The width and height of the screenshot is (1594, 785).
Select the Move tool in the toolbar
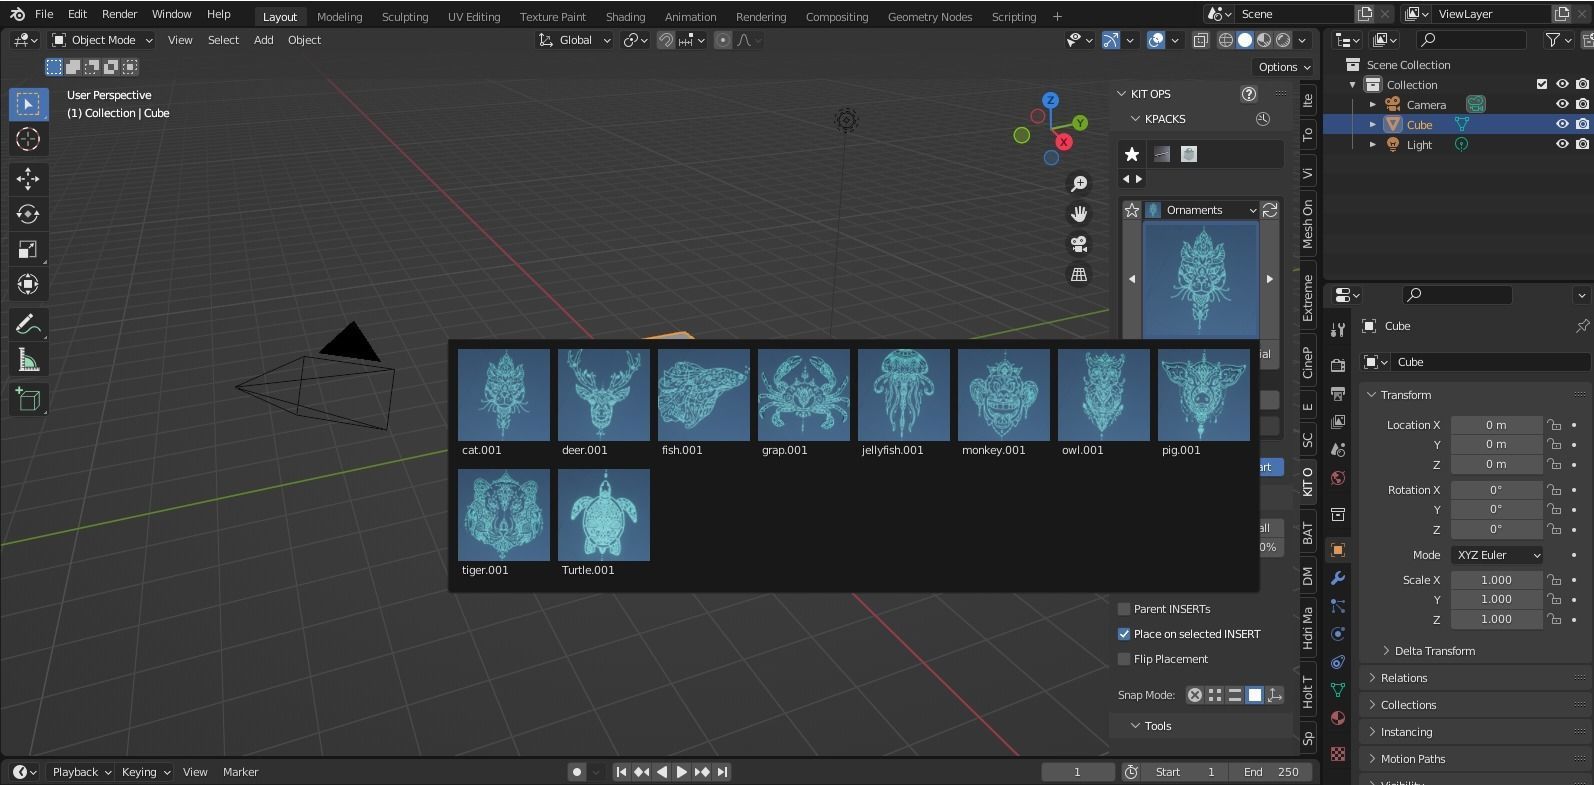click(x=28, y=178)
